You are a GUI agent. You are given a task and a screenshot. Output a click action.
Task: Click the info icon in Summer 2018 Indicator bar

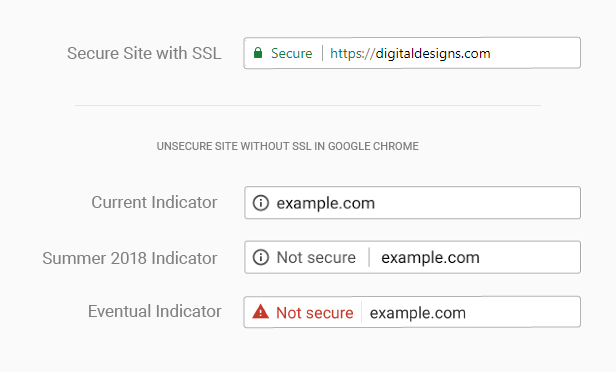[x=260, y=257]
